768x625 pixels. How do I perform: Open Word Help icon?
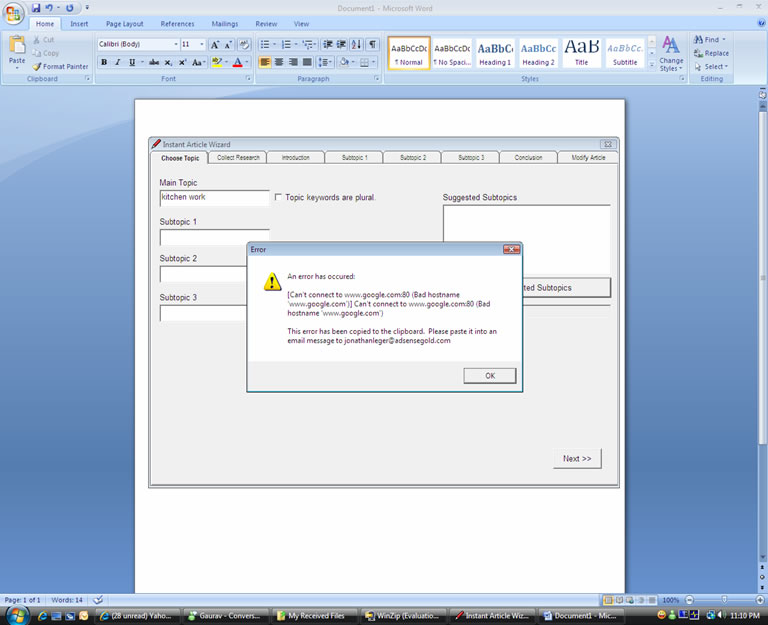click(762, 23)
